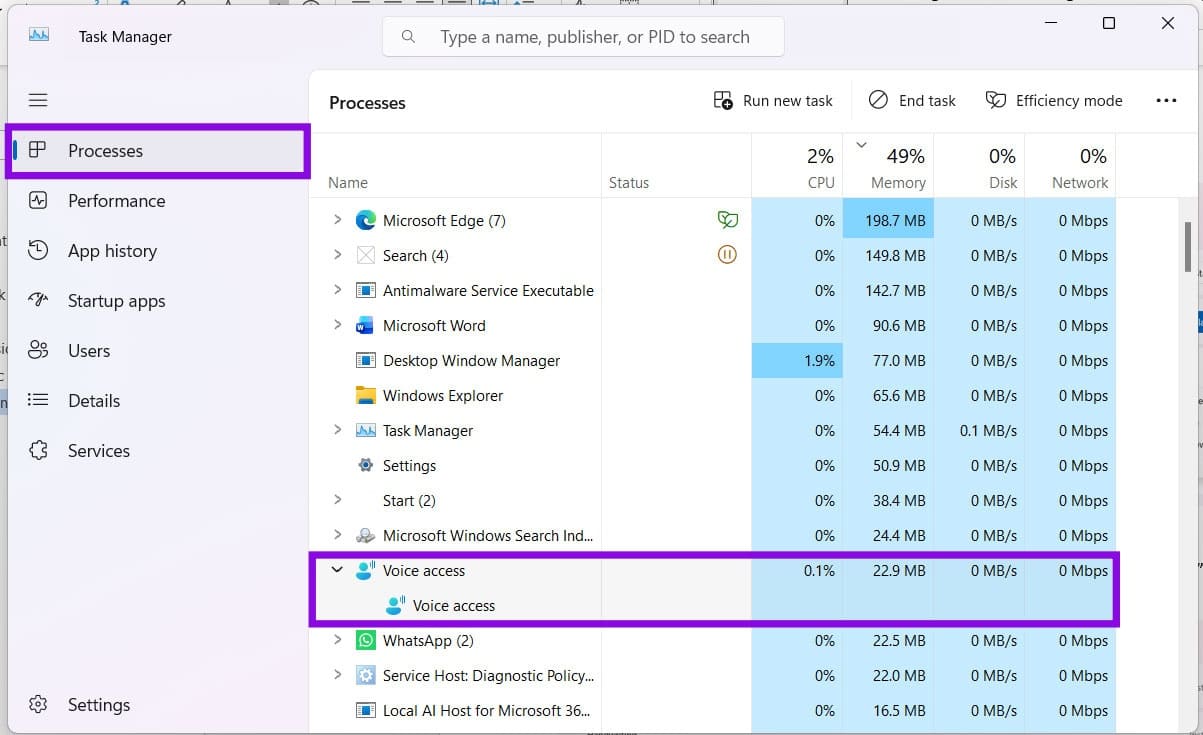Click the Task Manager app icon in title bar
This screenshot has width=1203, height=735.
[x=39, y=35]
